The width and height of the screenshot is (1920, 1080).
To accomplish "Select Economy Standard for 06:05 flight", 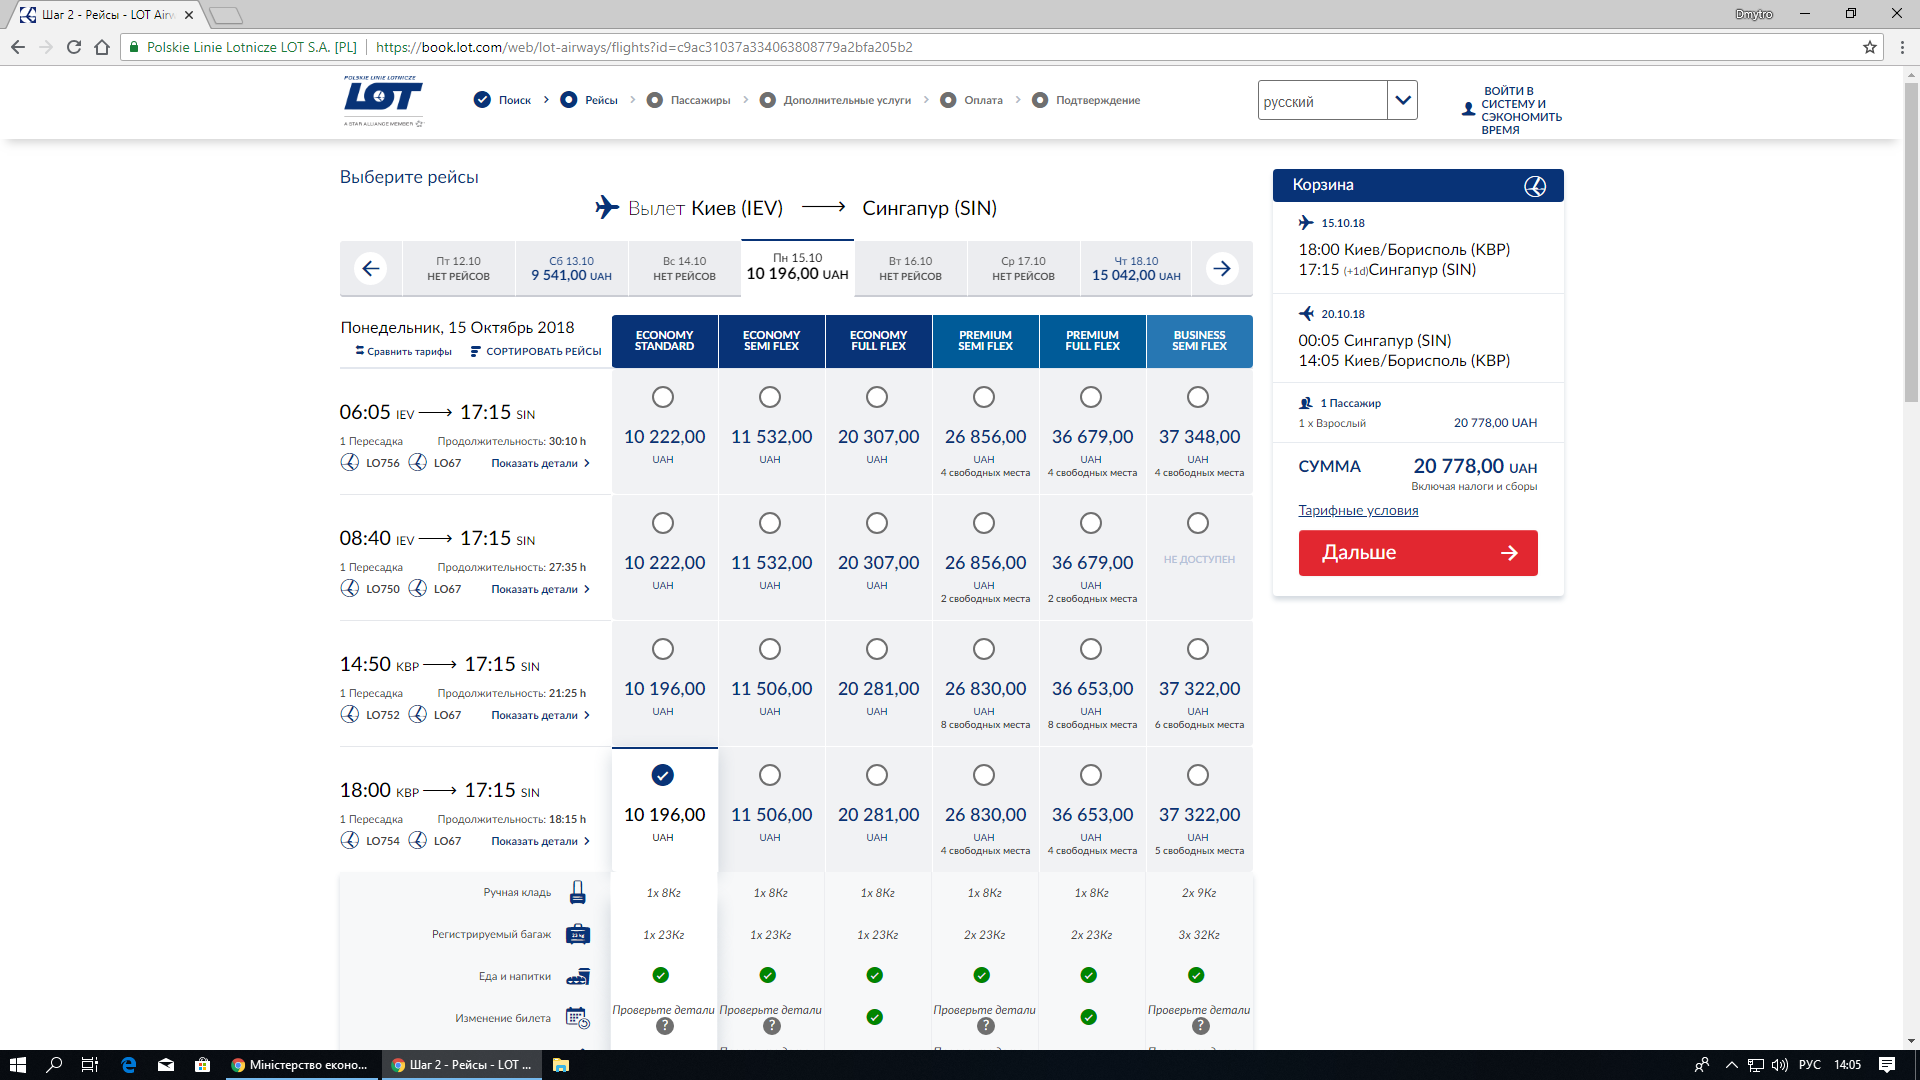I will (663, 397).
